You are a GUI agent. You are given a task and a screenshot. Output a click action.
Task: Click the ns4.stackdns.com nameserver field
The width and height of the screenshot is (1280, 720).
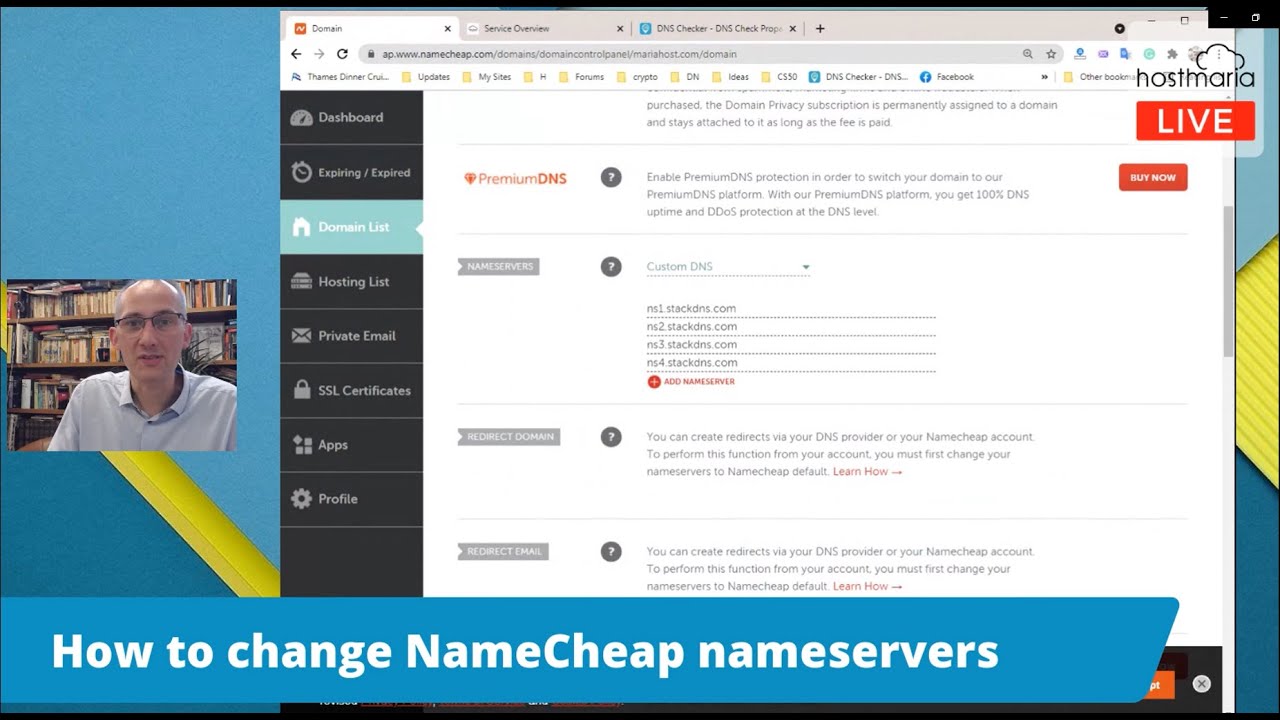(790, 363)
